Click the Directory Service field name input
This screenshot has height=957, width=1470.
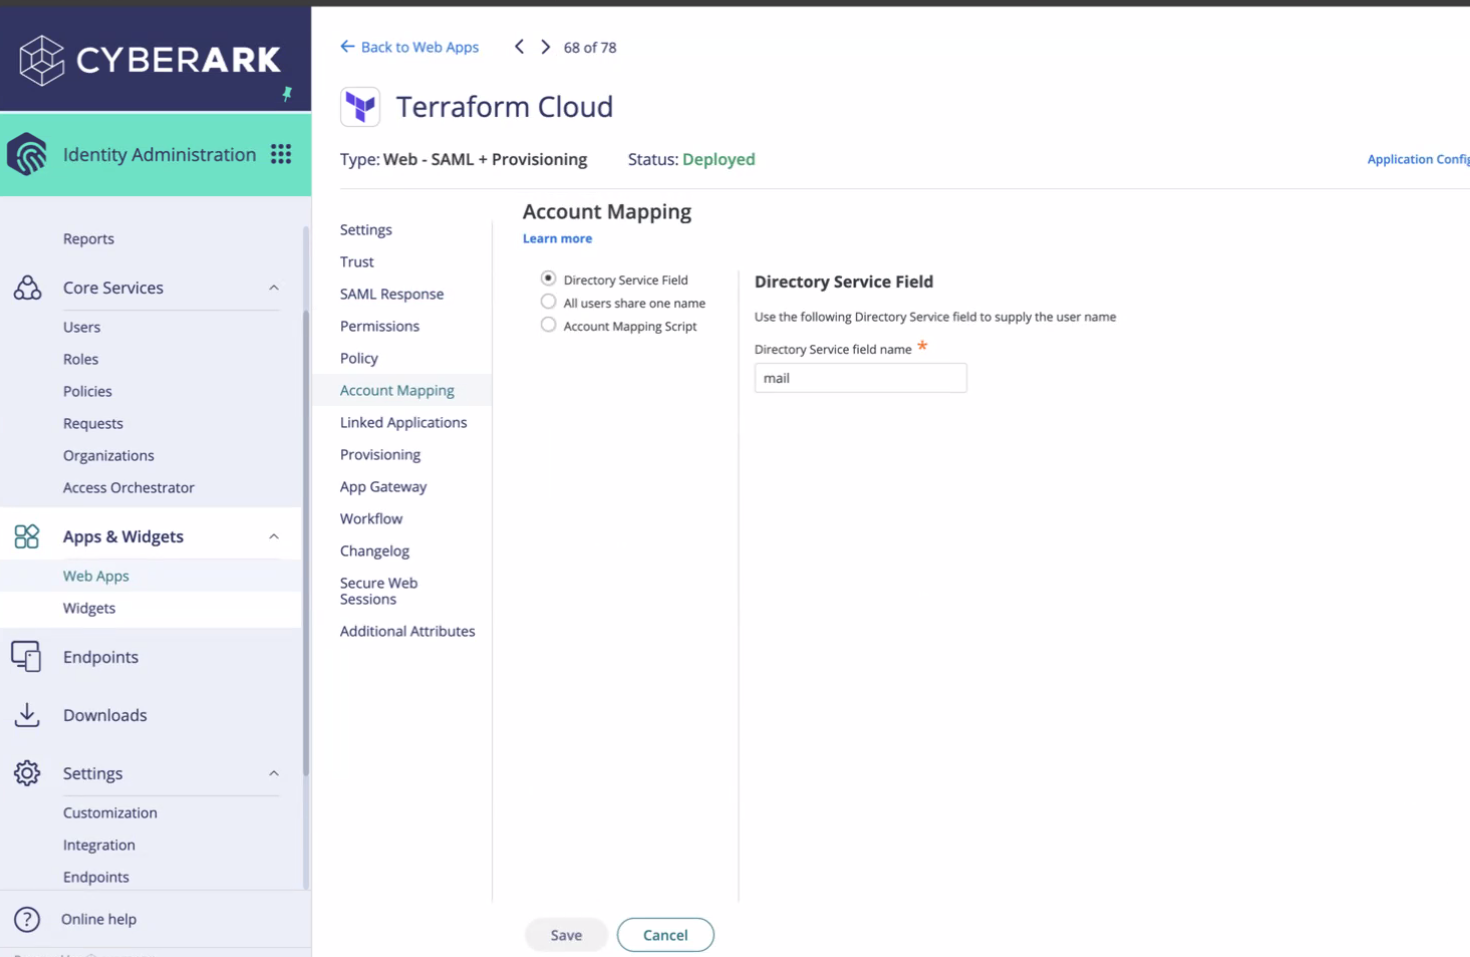(860, 378)
